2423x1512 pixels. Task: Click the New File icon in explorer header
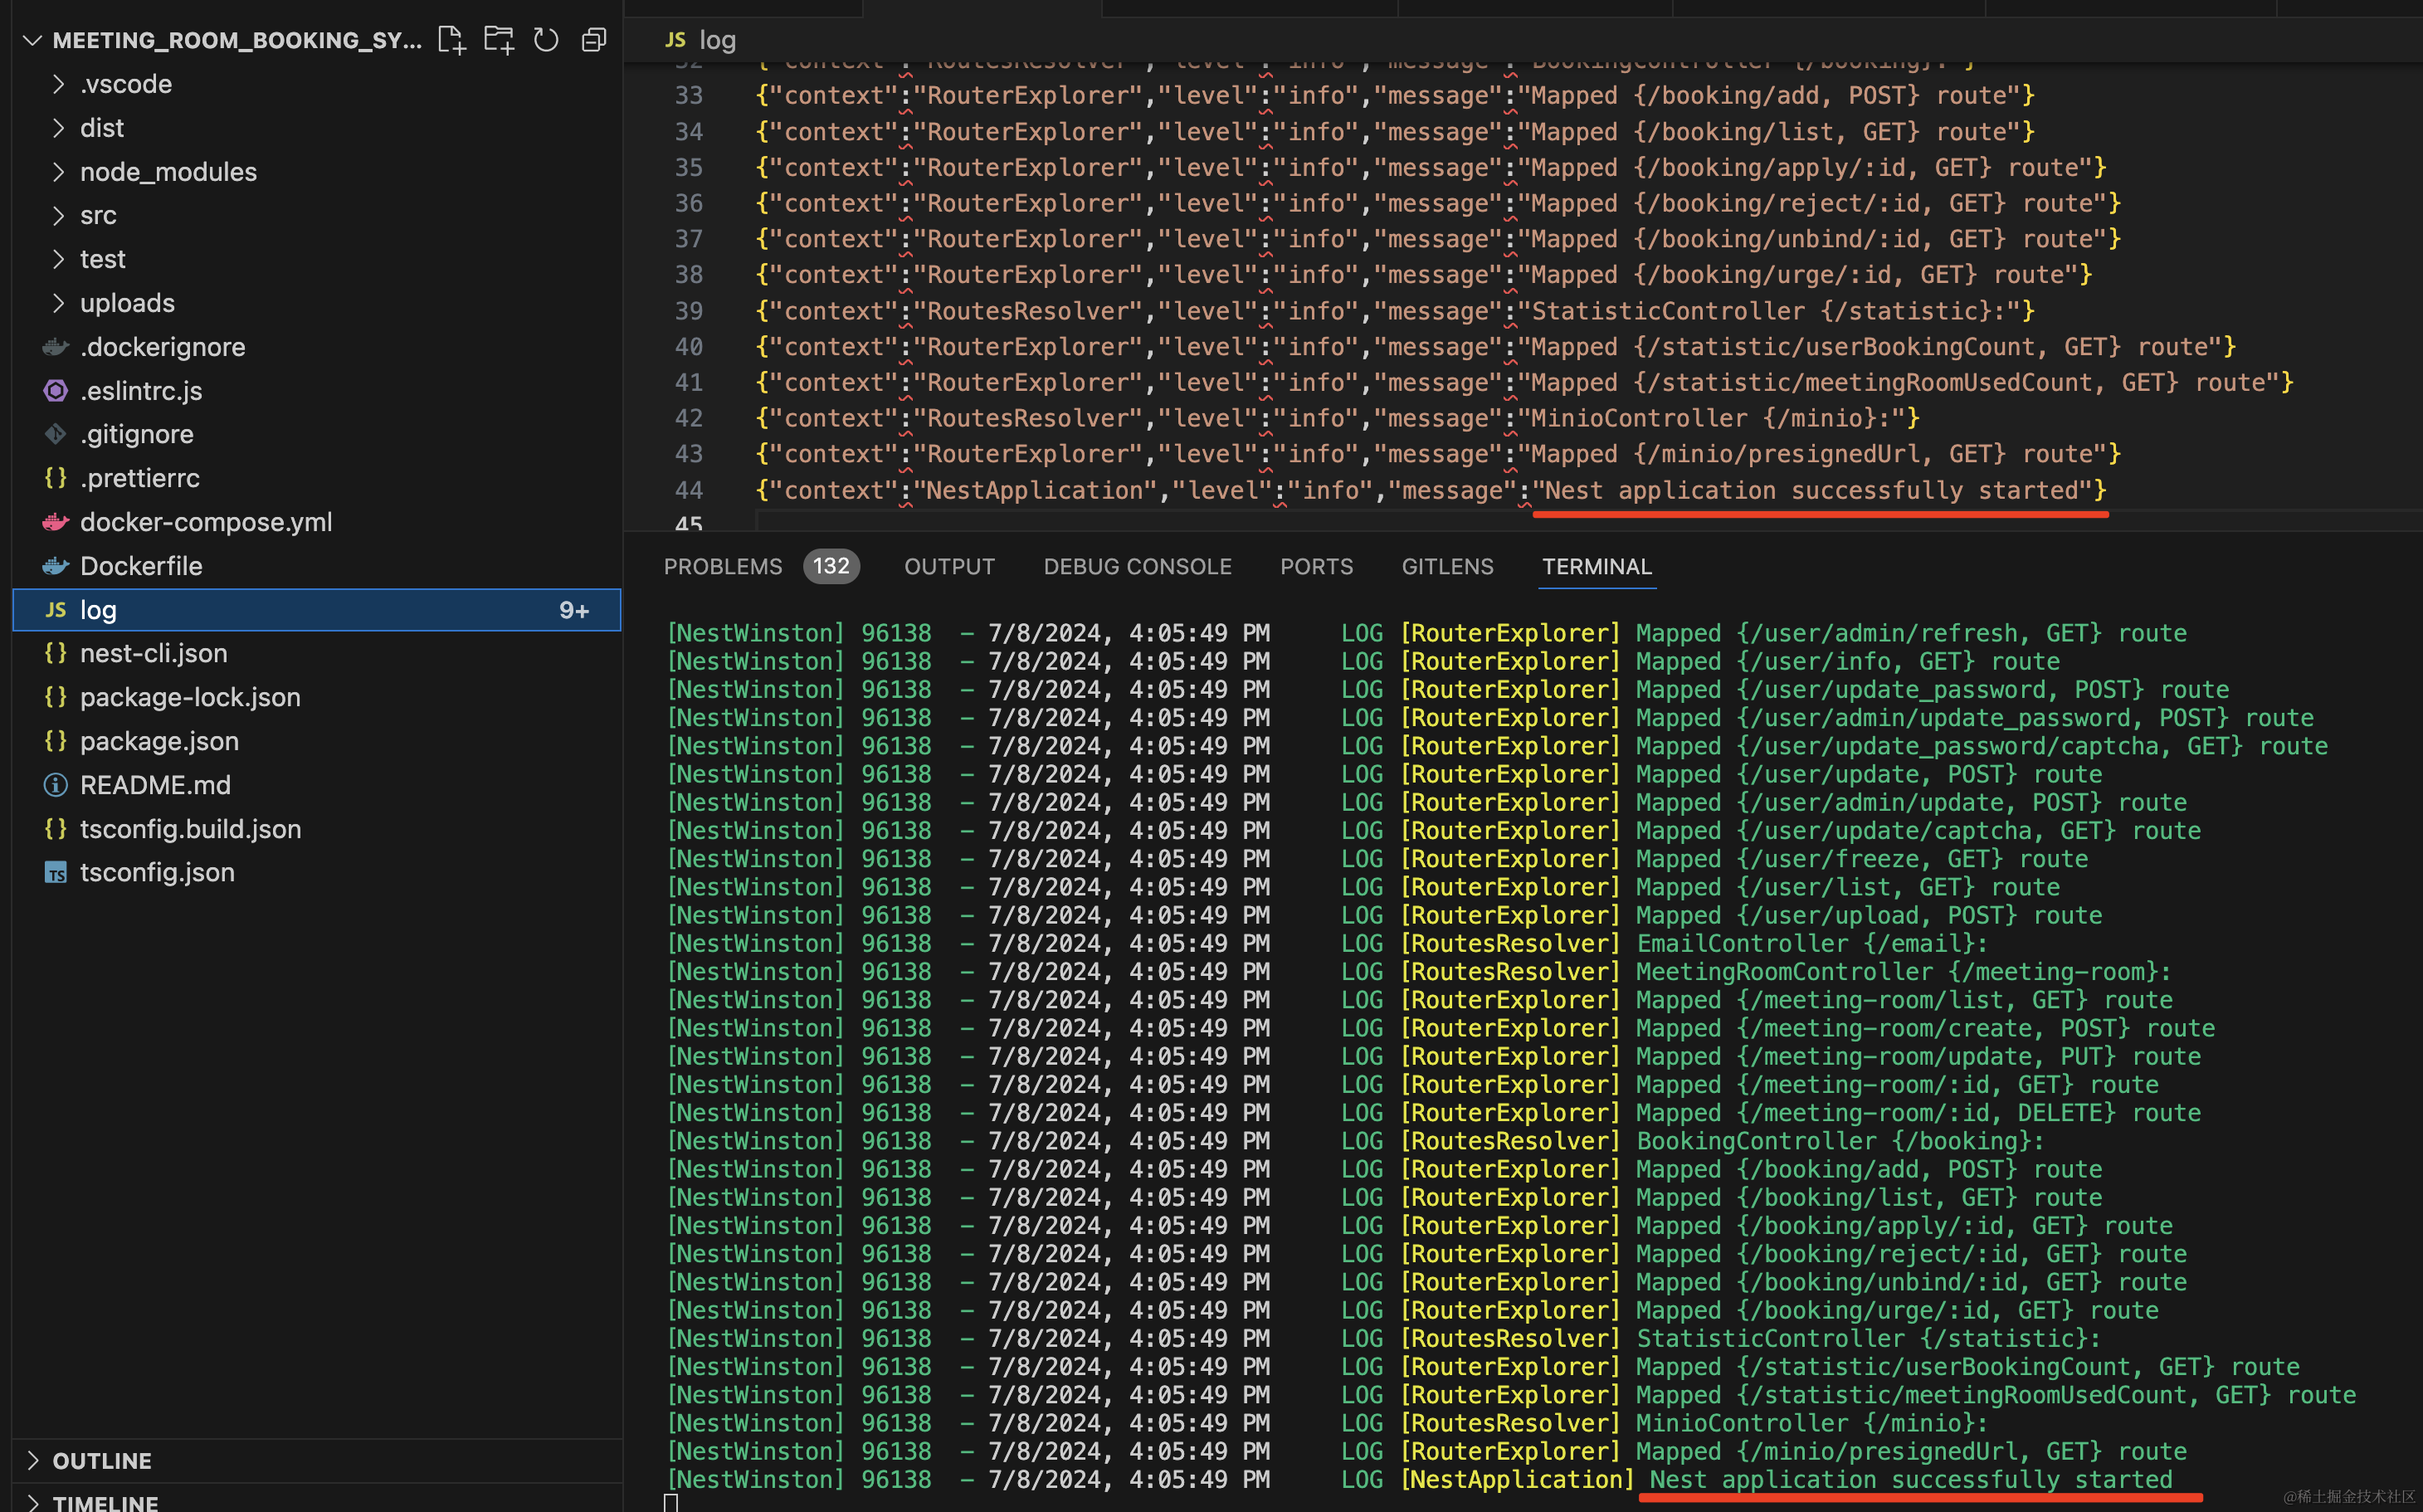coord(451,40)
